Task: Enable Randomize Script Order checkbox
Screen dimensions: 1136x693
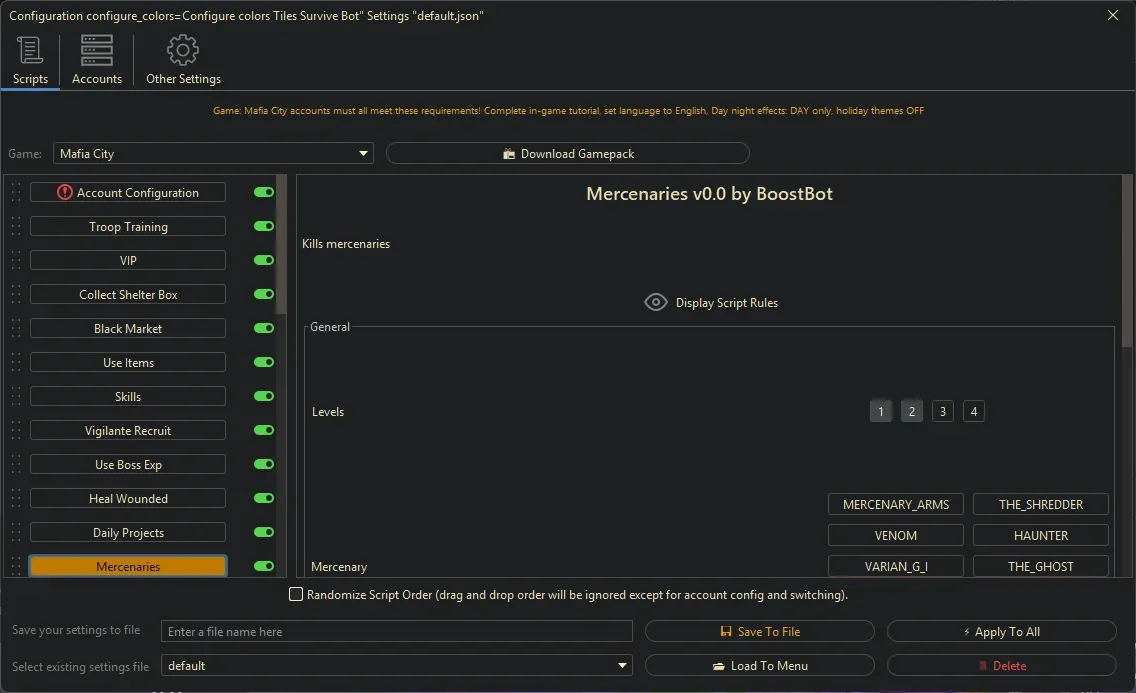Action: click(x=296, y=595)
